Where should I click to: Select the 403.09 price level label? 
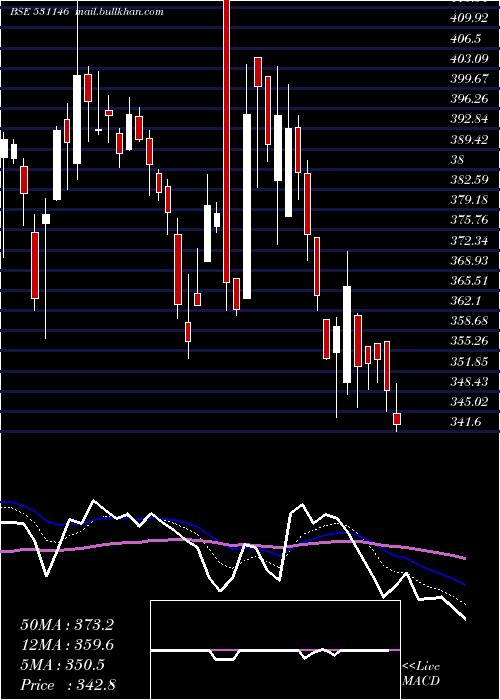tap(469, 59)
